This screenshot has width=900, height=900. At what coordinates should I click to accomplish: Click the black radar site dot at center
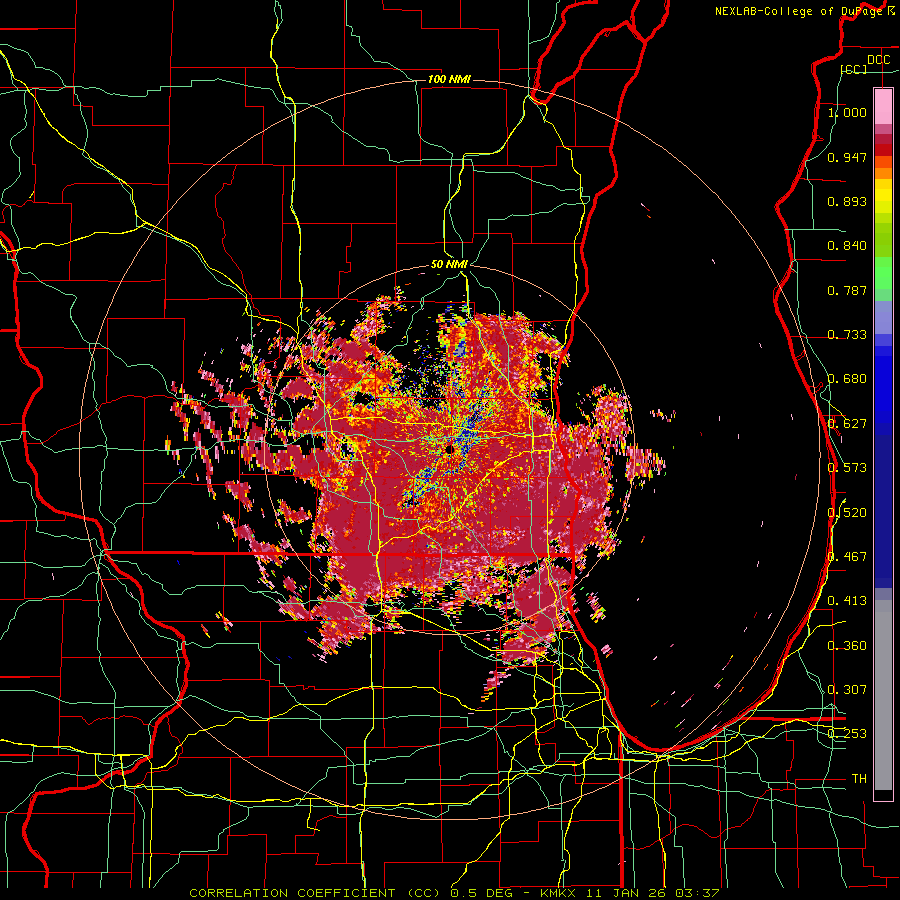[449, 450]
